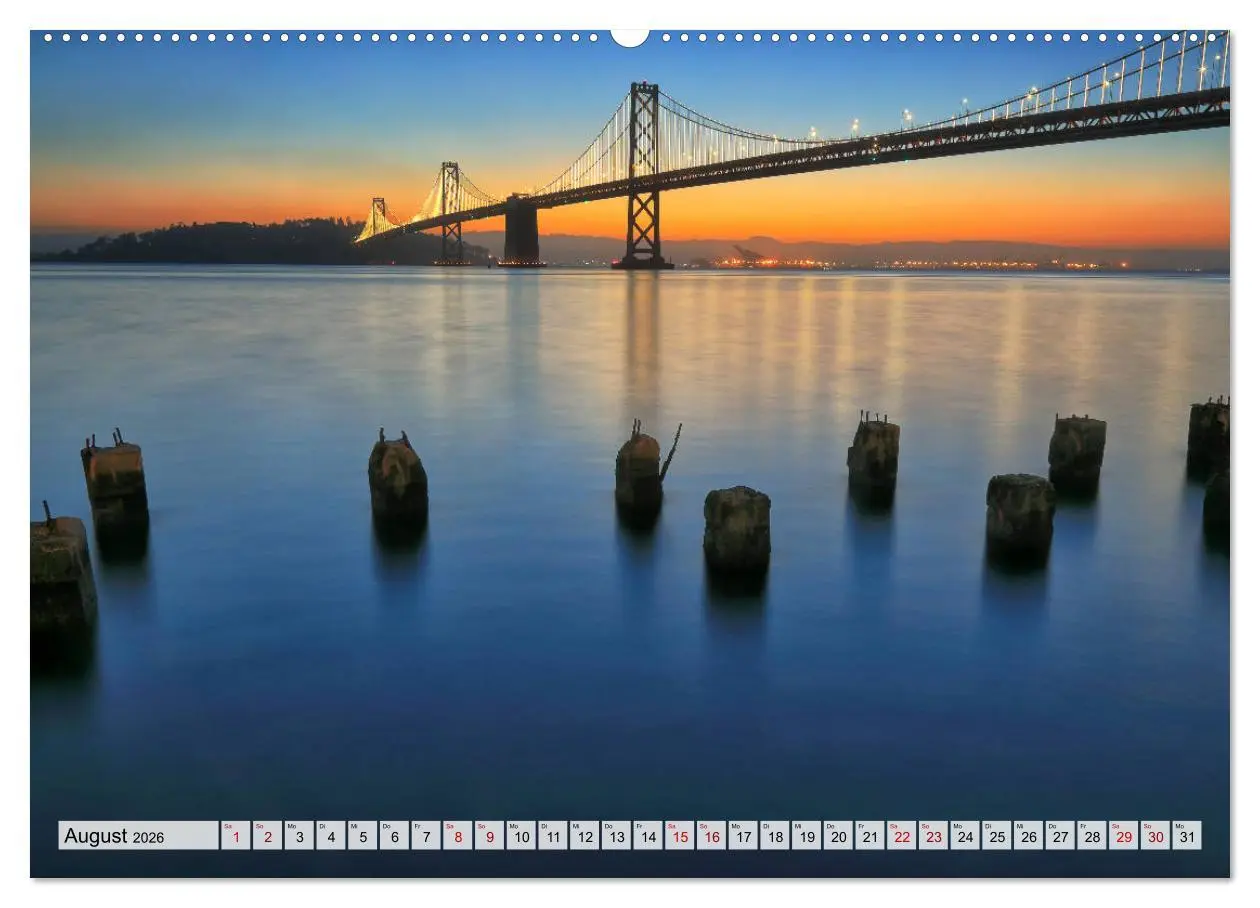The height and width of the screenshot is (908, 1260).
Task: Select the date cell numbered 13
Action: 616,836
